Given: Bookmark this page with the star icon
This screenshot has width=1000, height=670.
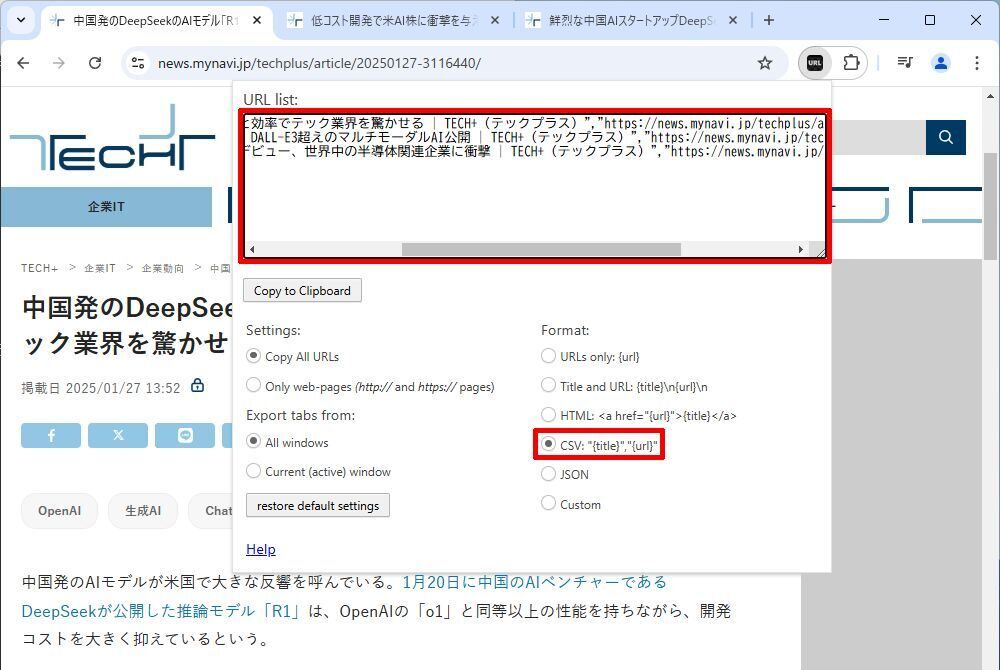Looking at the screenshot, I should click(x=765, y=63).
